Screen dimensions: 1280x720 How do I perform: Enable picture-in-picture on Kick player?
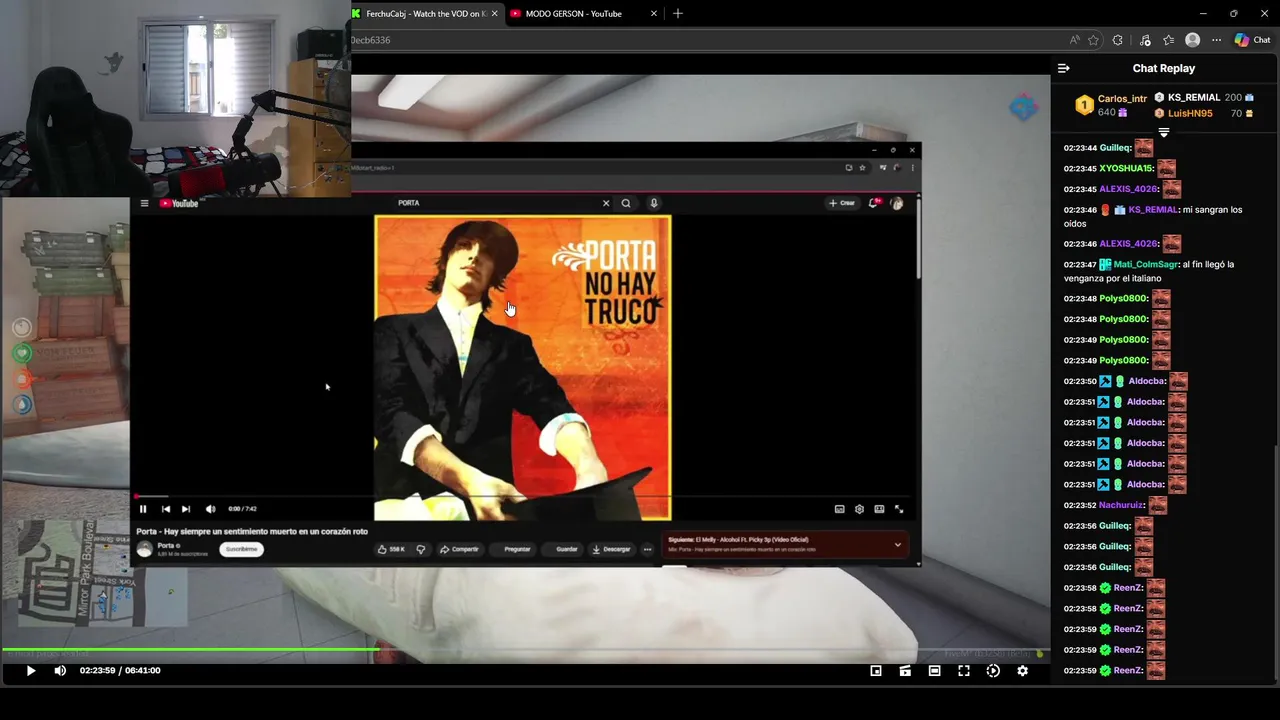tap(876, 671)
